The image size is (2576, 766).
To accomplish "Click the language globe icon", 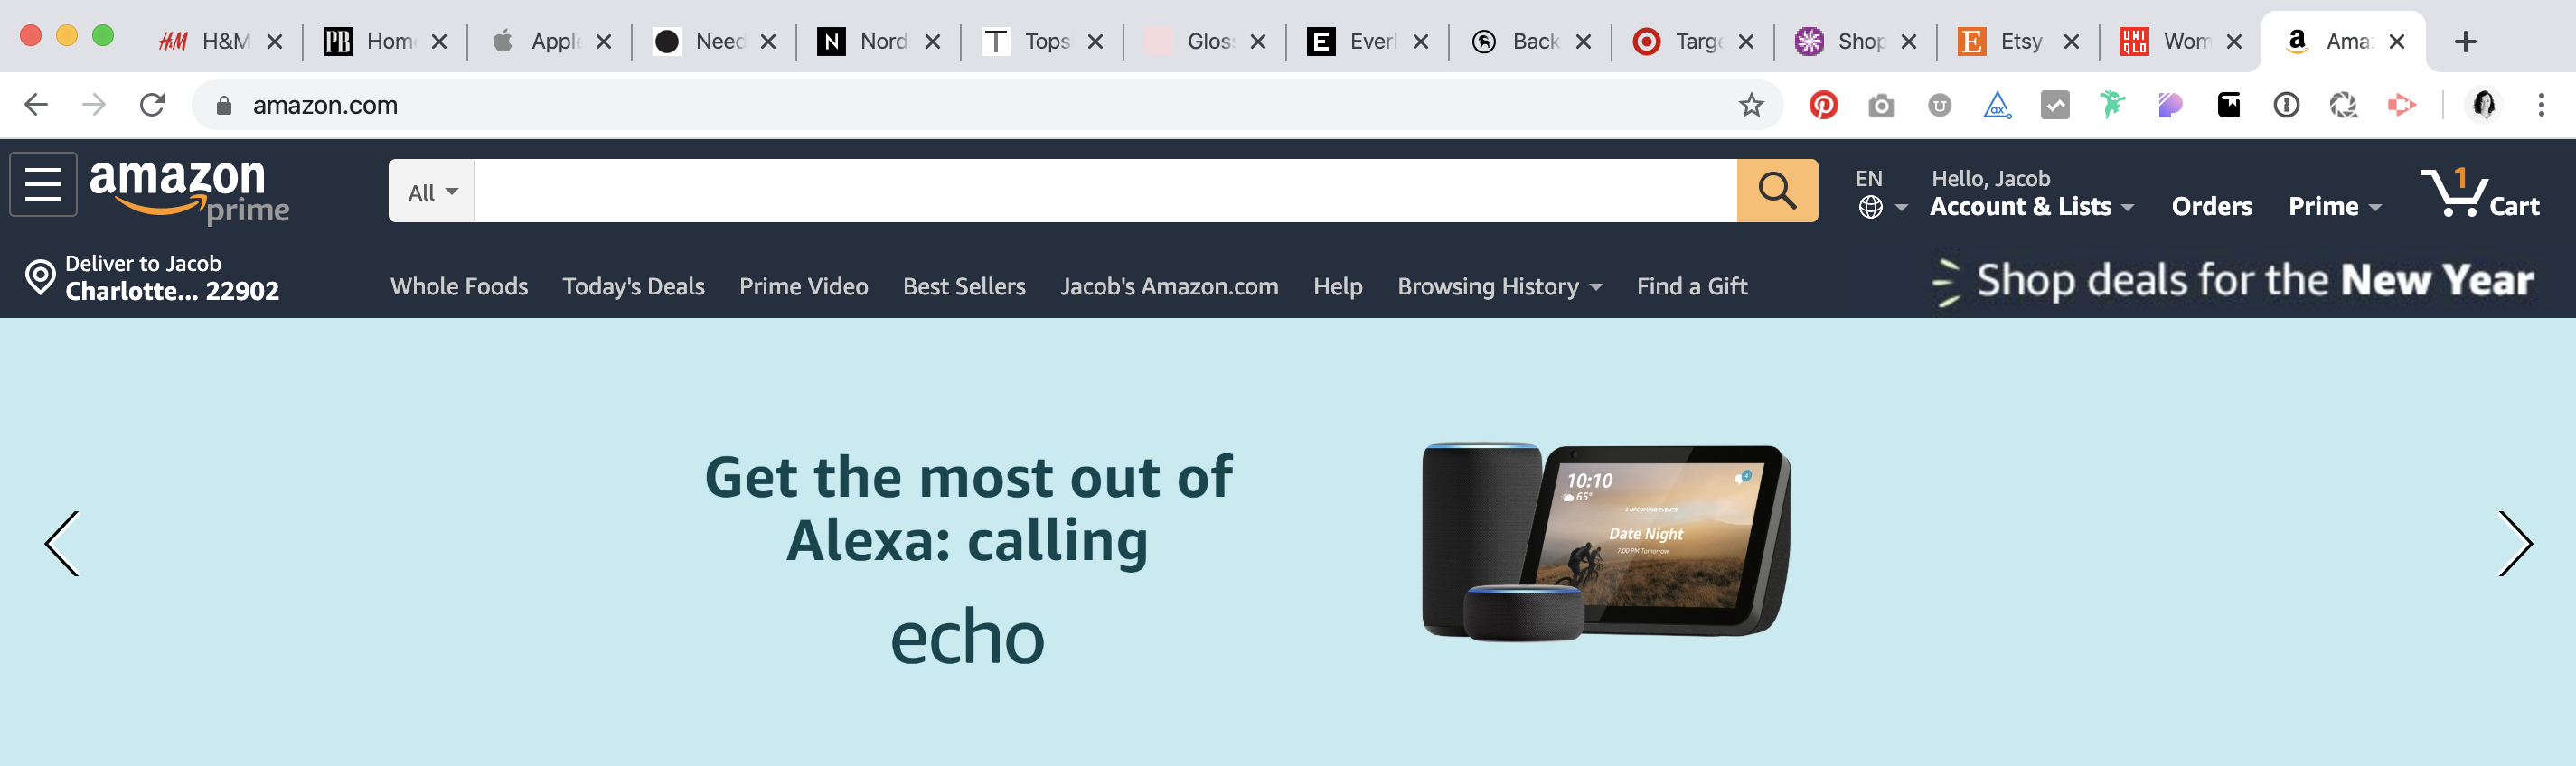I will [x=1870, y=207].
